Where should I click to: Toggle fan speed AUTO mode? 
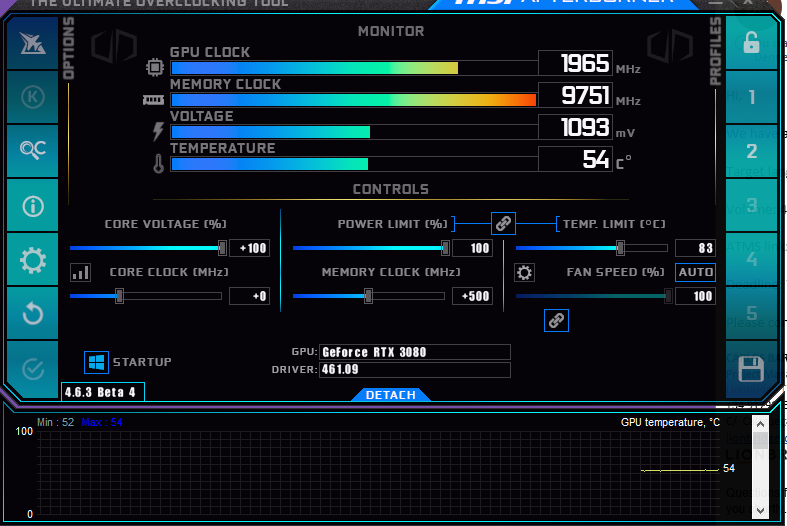click(695, 272)
